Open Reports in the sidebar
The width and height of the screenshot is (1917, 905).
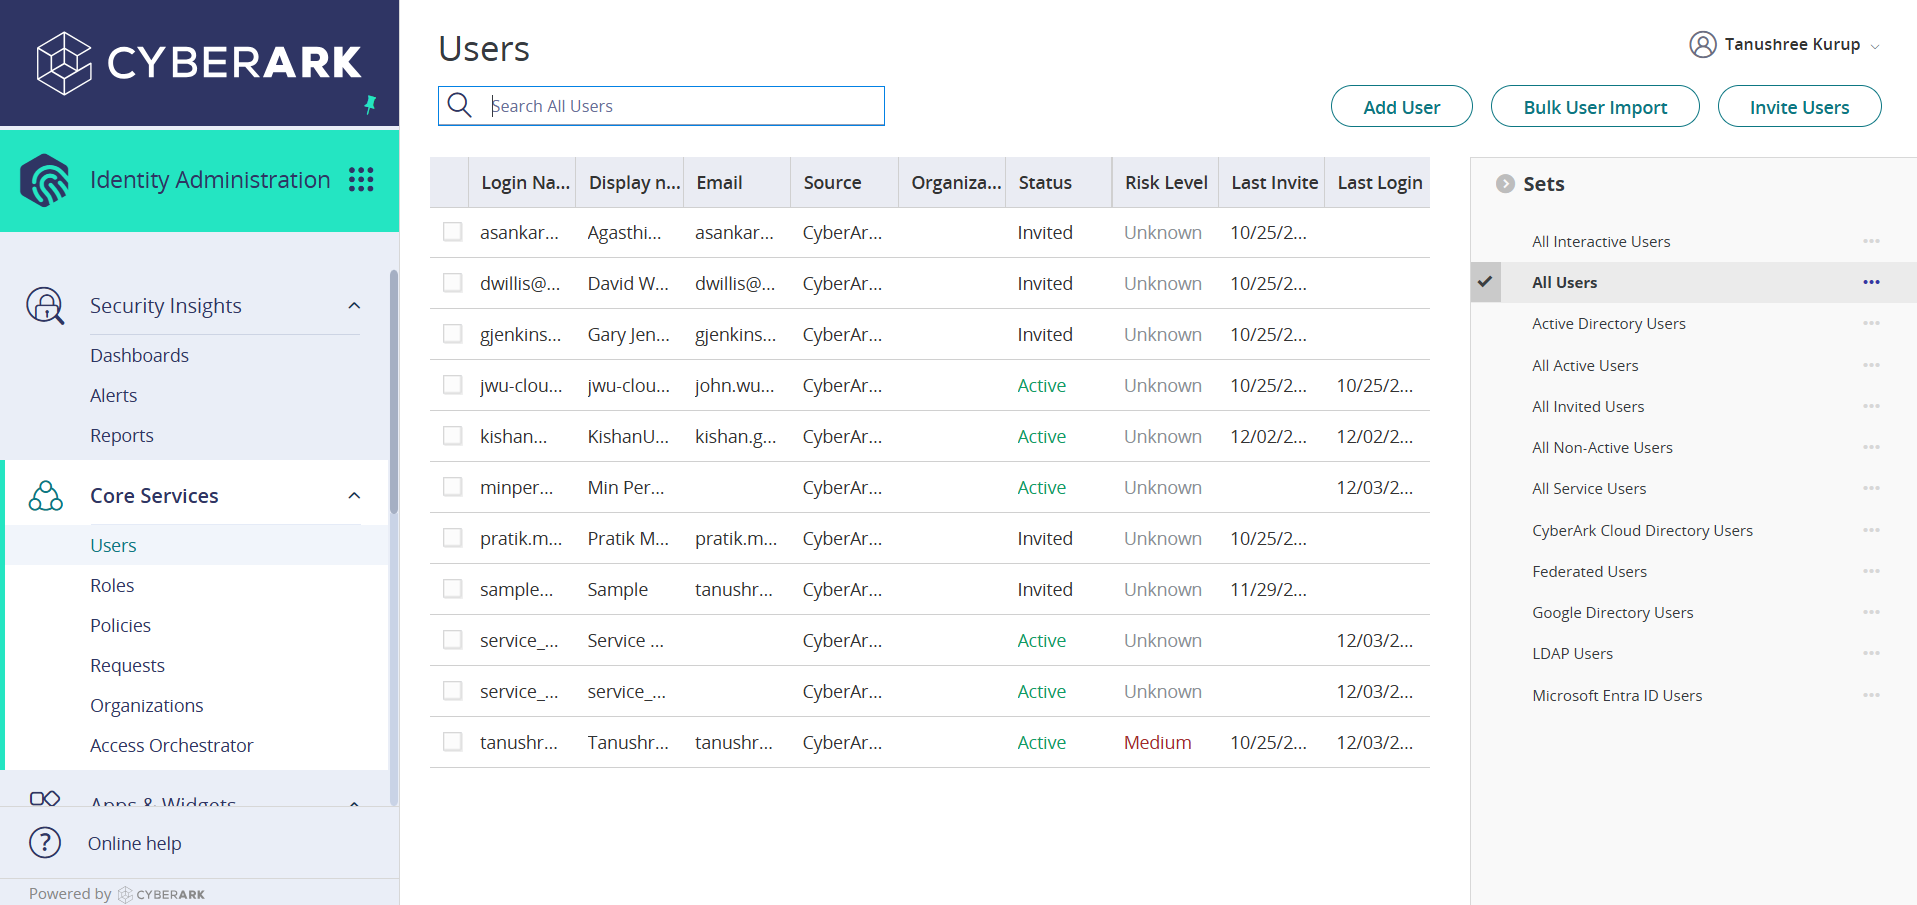click(x=122, y=435)
